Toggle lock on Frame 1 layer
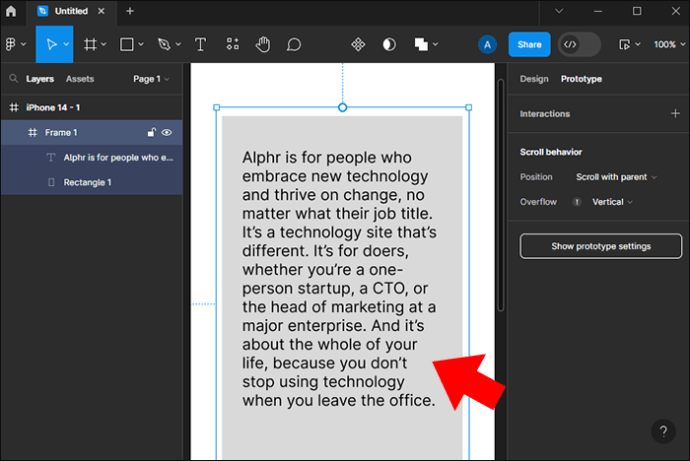Viewport: 690px width, 461px height. [x=152, y=132]
